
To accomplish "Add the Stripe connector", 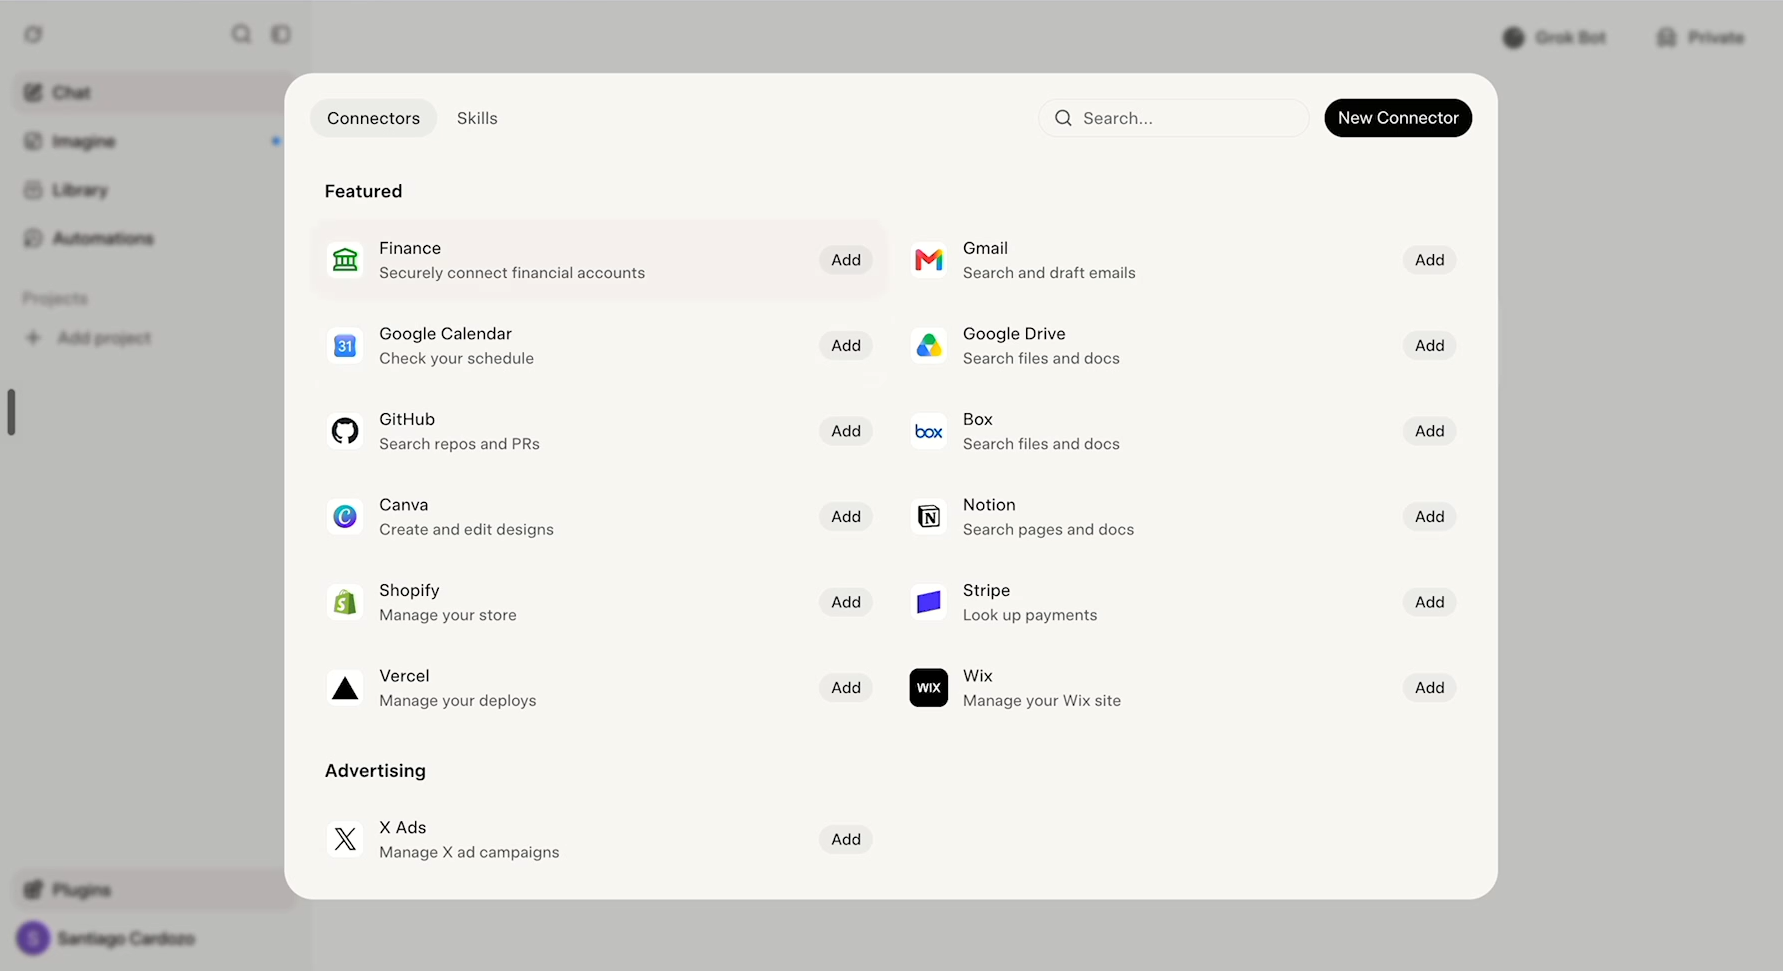I will (x=1430, y=602).
